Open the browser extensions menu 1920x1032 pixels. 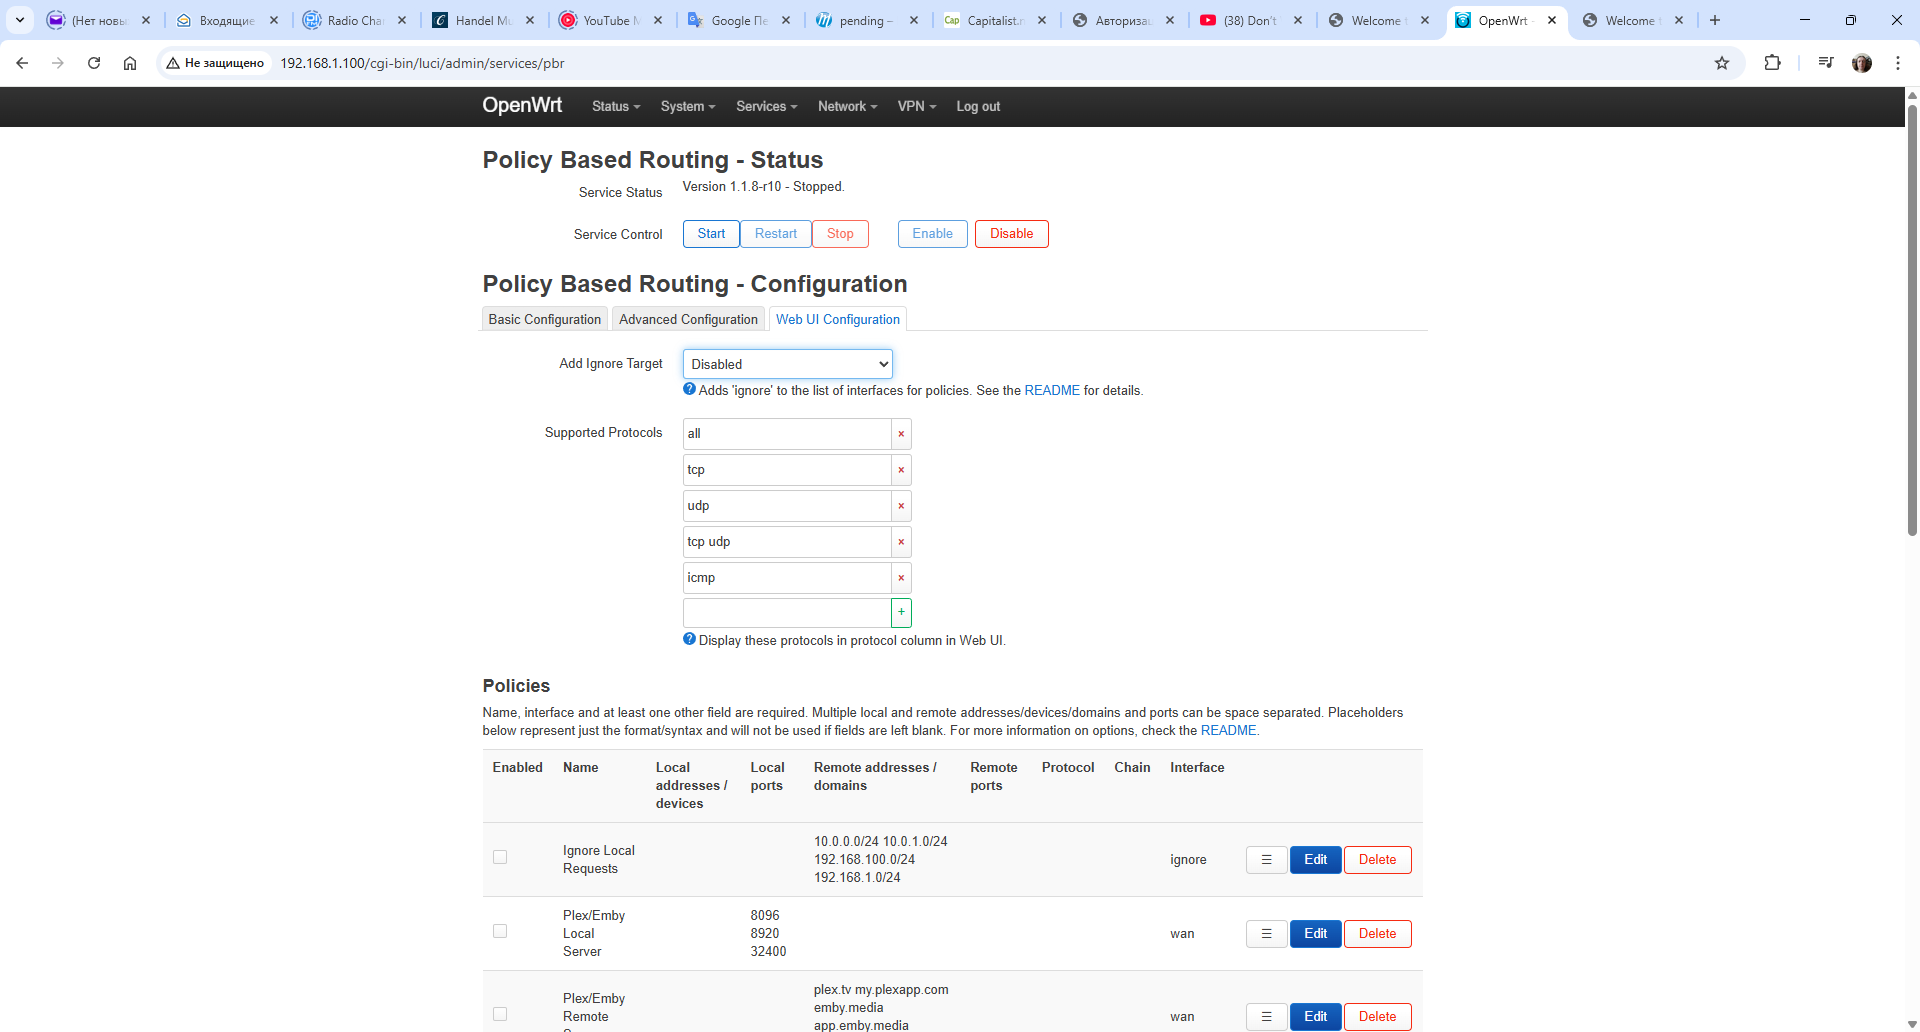coord(1772,63)
